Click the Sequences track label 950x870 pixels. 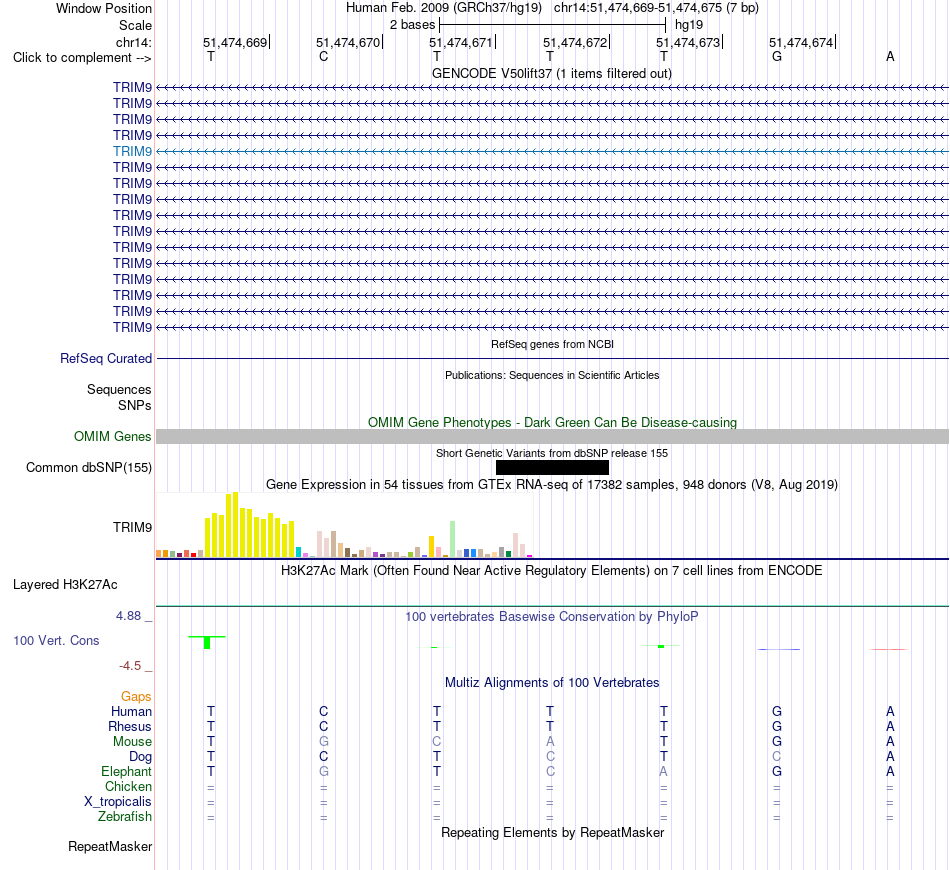coord(119,390)
